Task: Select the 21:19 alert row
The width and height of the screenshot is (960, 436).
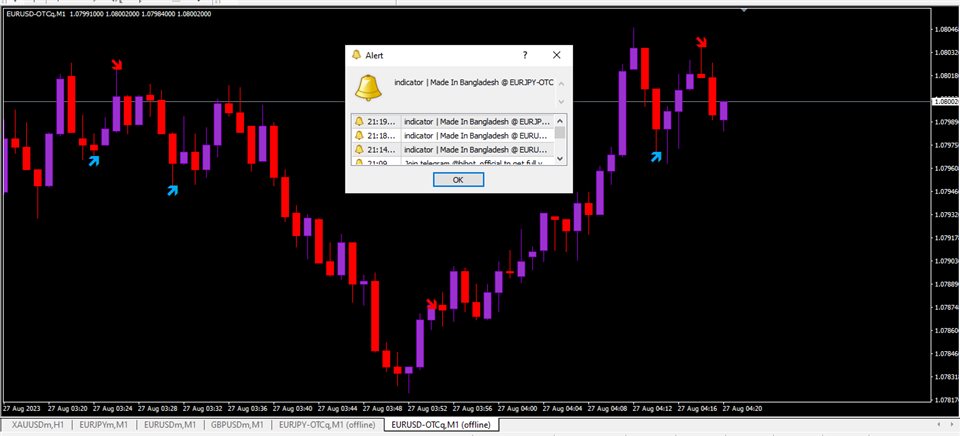Action: coord(452,121)
